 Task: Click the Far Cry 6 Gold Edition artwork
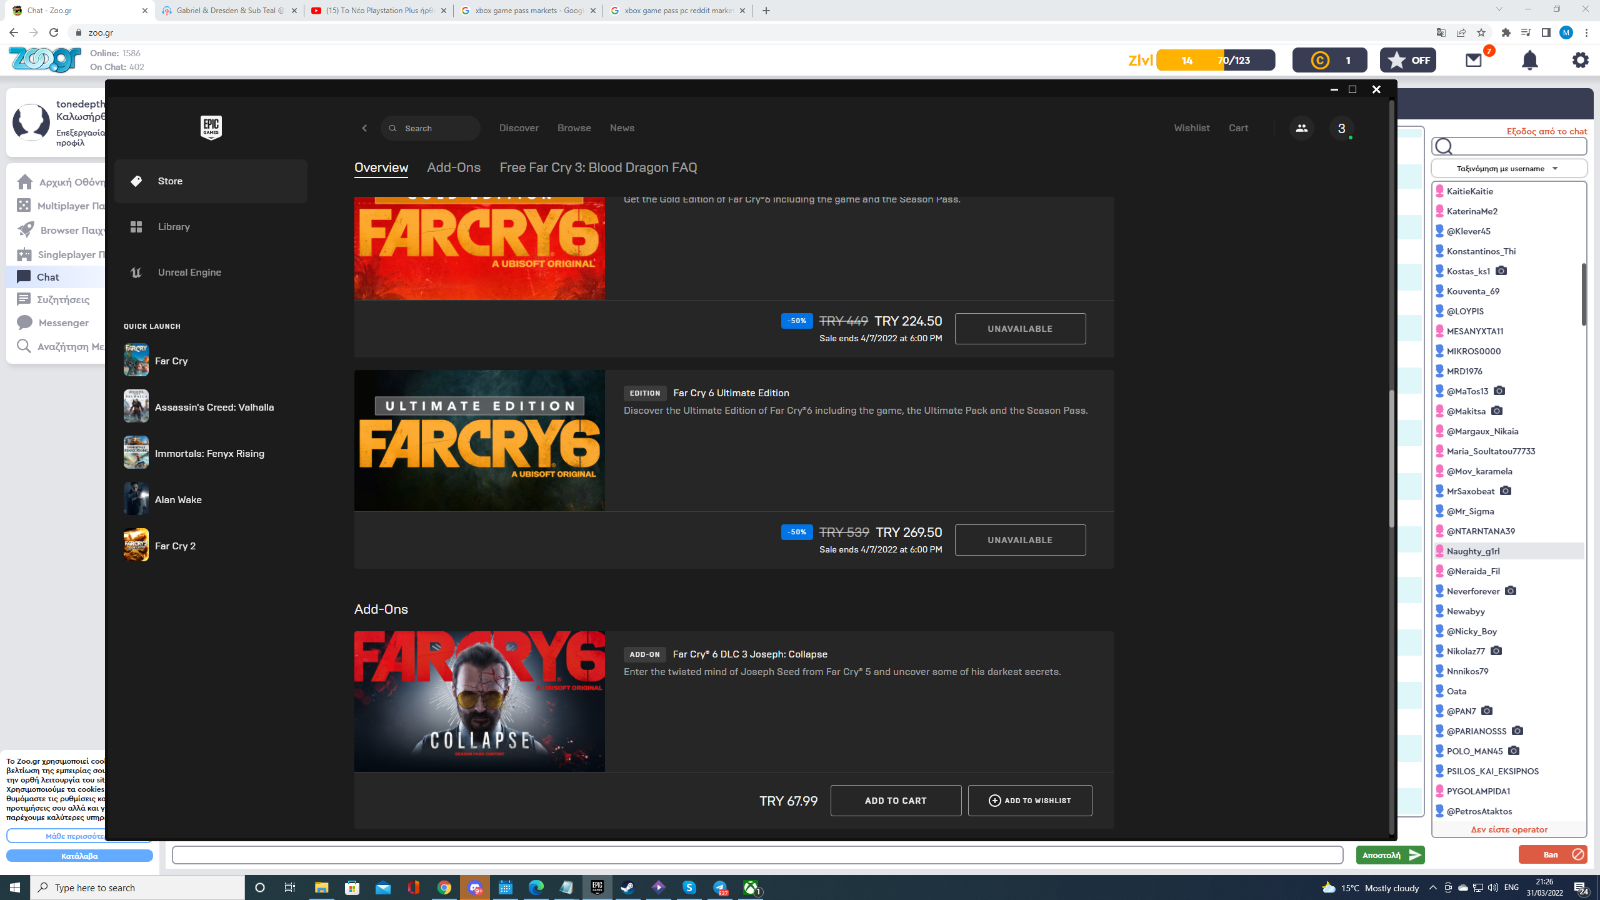tap(479, 249)
